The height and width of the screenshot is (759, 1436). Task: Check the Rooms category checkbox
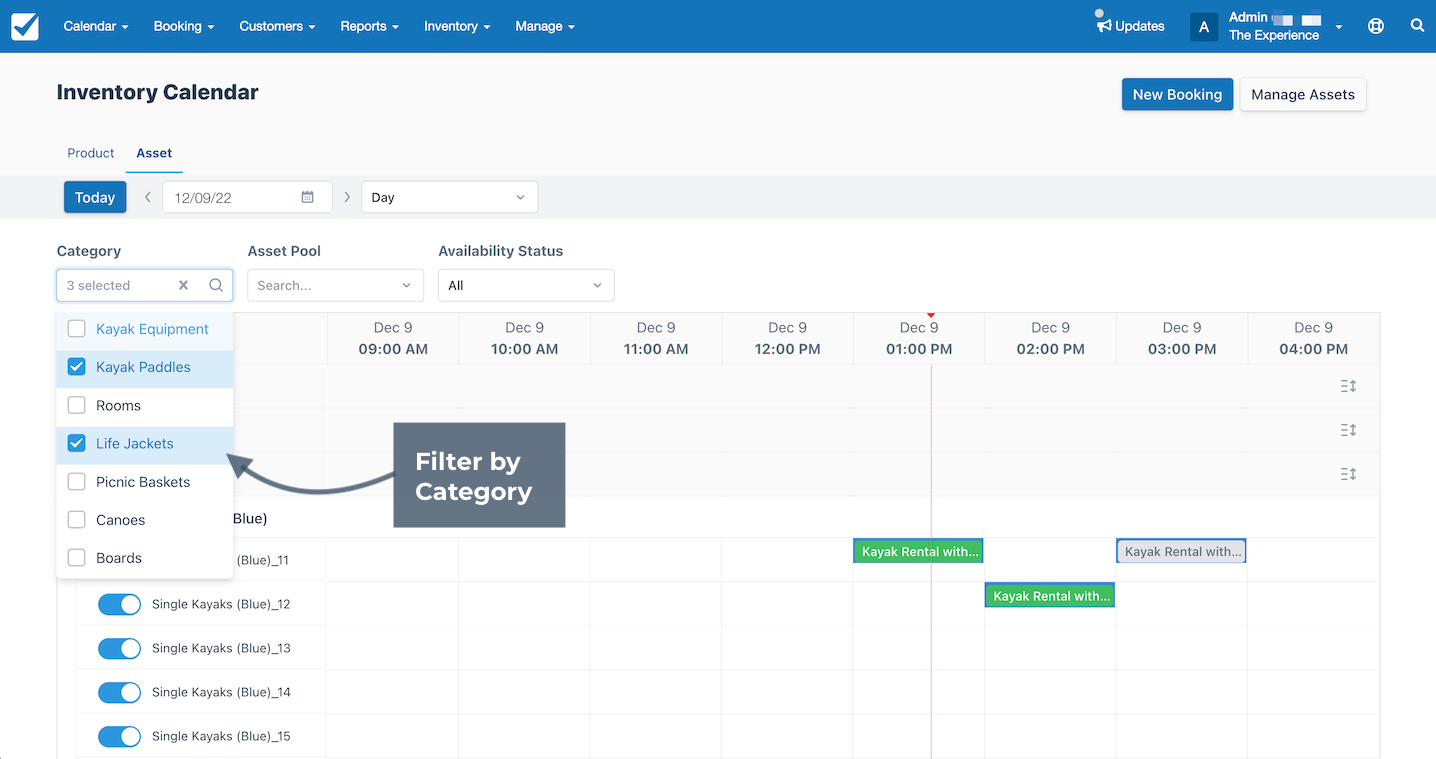point(76,405)
